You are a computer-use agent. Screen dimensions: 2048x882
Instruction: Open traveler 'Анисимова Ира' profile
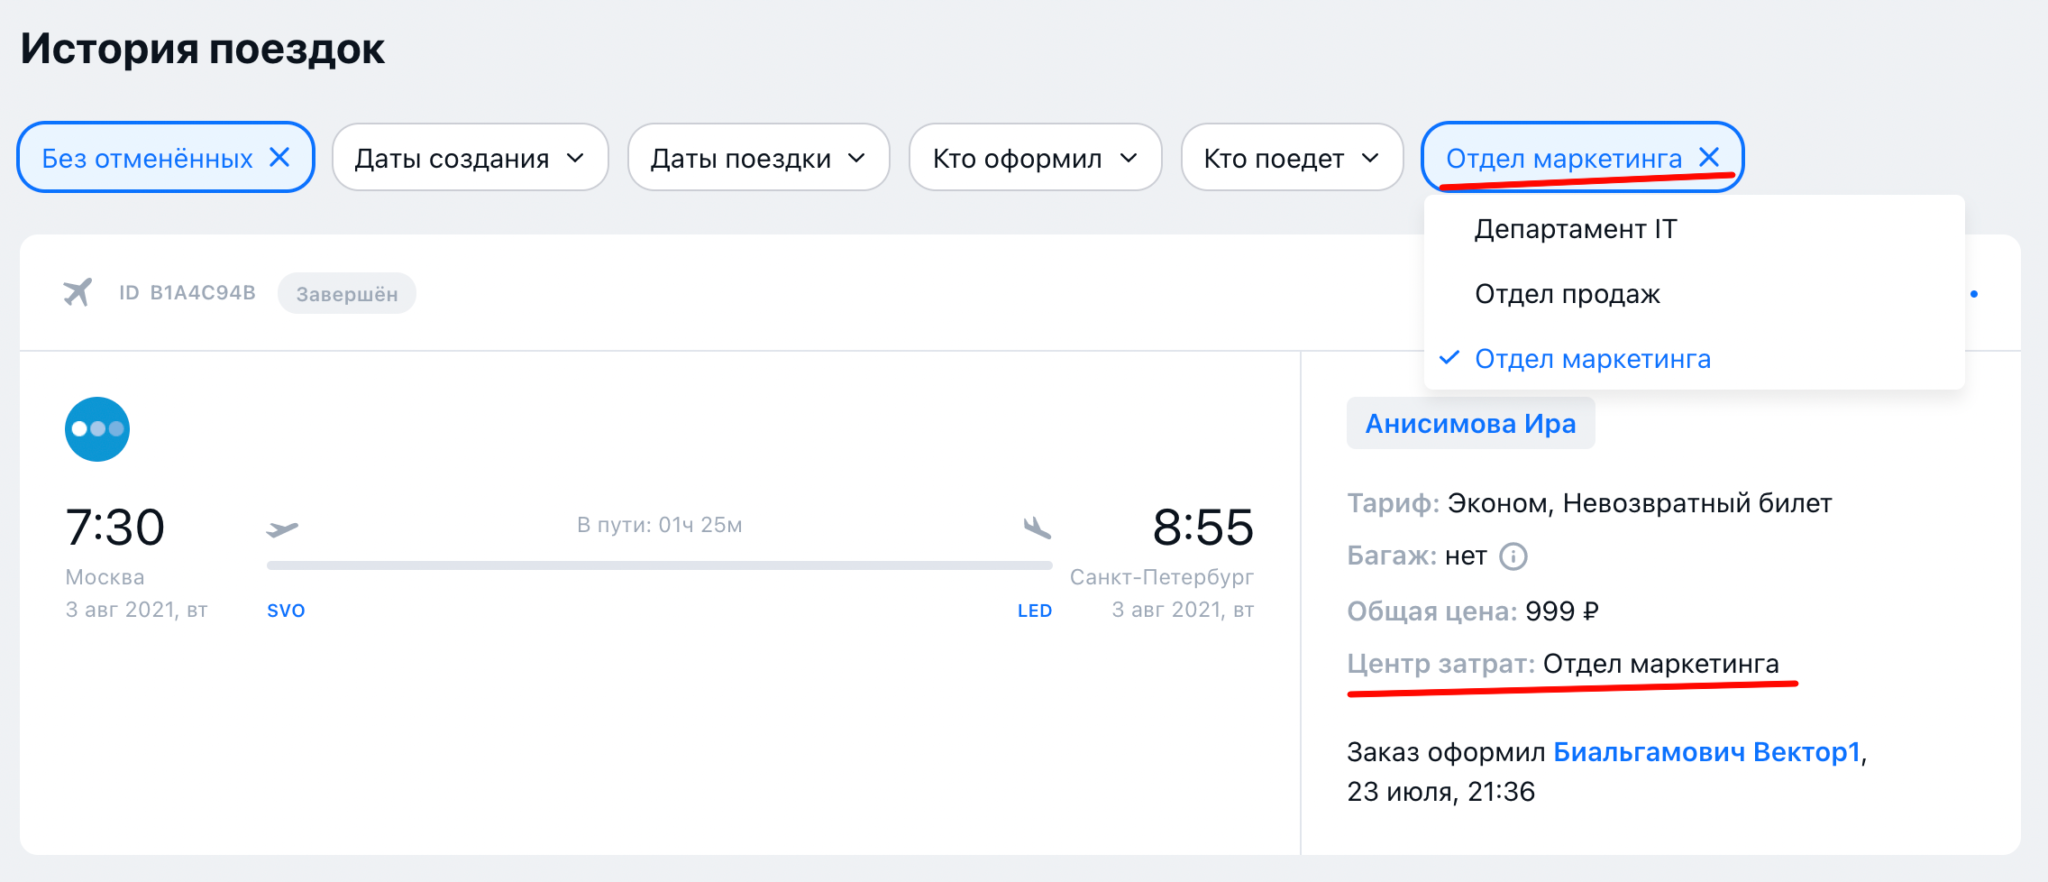(x=1470, y=423)
